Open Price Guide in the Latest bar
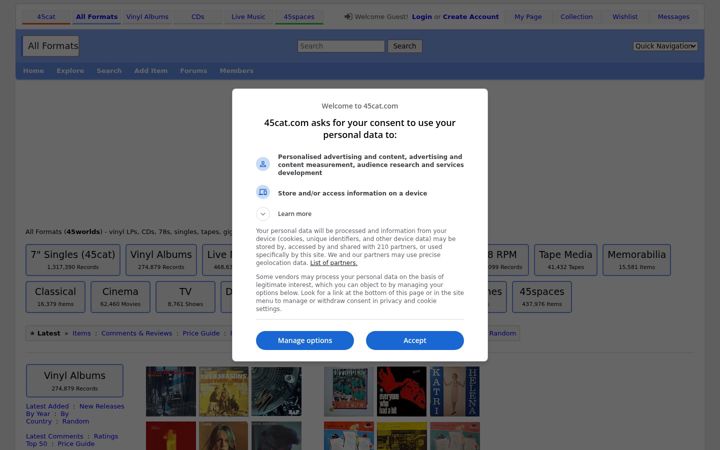This screenshot has height=450, width=720. (201, 333)
